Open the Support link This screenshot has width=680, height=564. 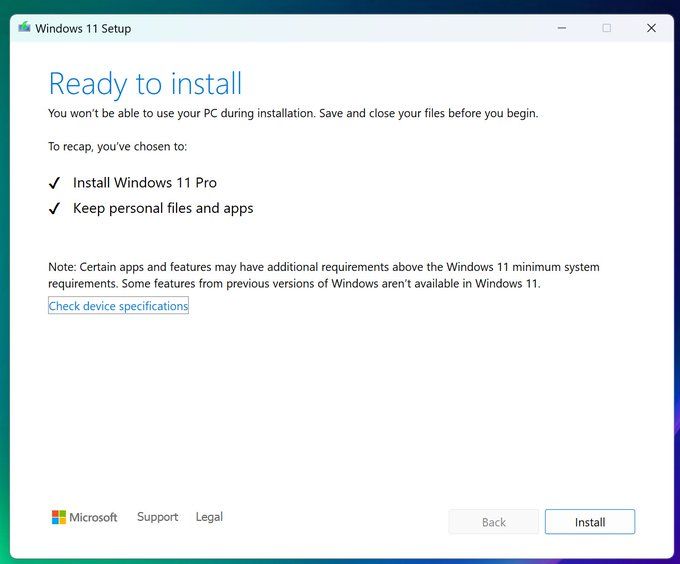tap(157, 517)
